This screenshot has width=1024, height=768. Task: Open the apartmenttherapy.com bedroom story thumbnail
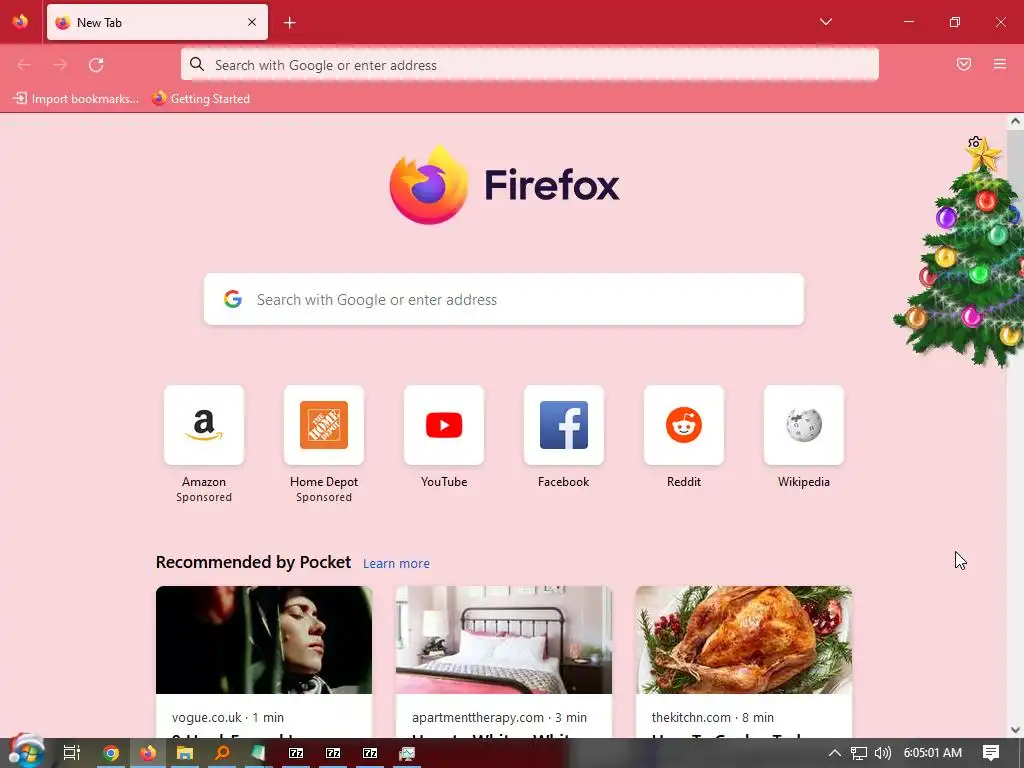click(504, 640)
